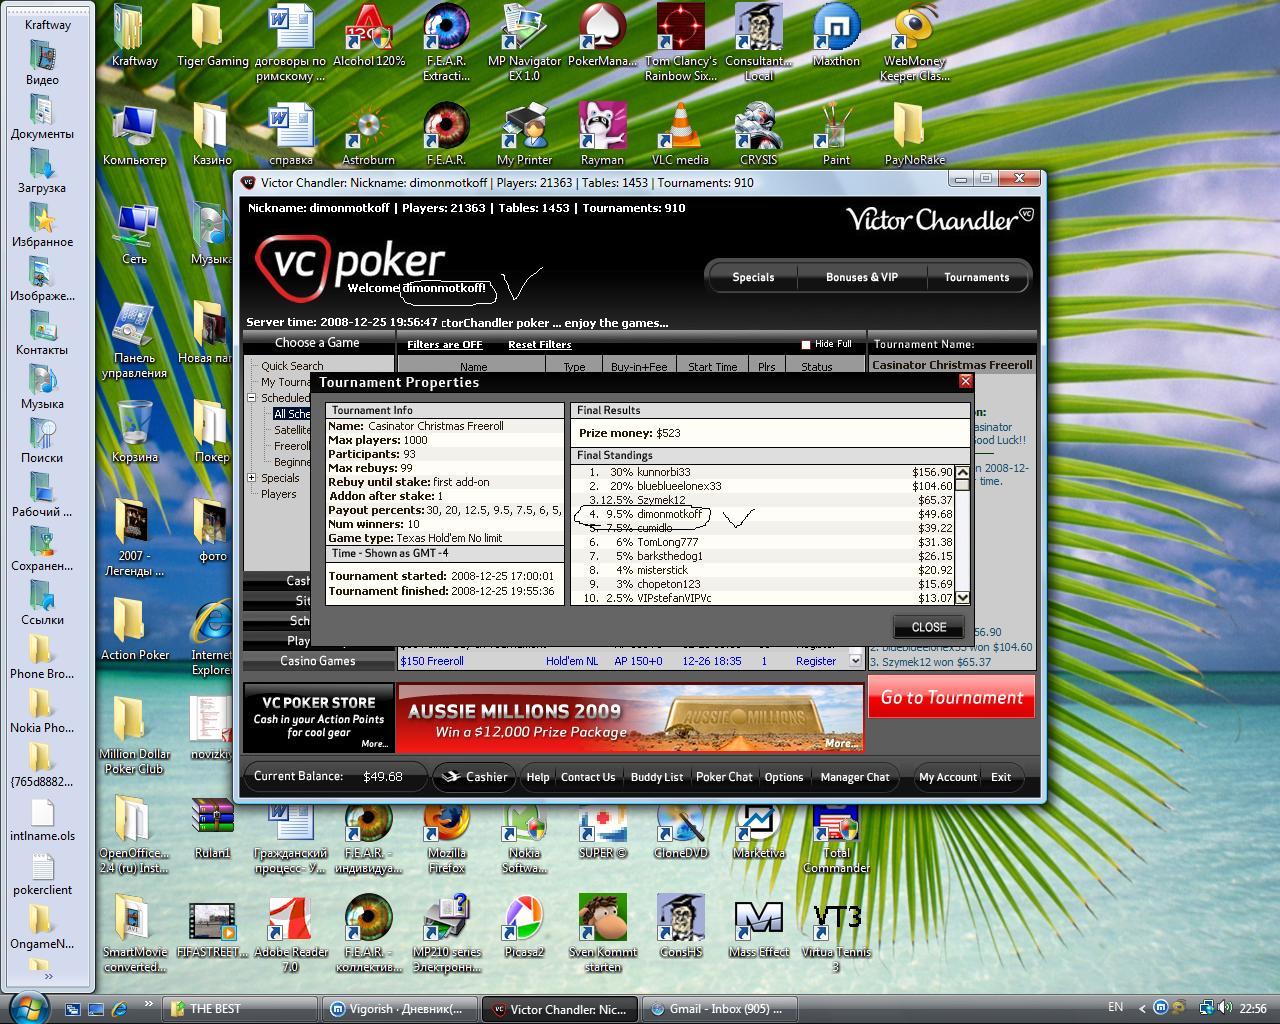The width and height of the screenshot is (1280, 1024).
Task: Collapse the Scheduled tree node
Action: [x=252, y=398]
